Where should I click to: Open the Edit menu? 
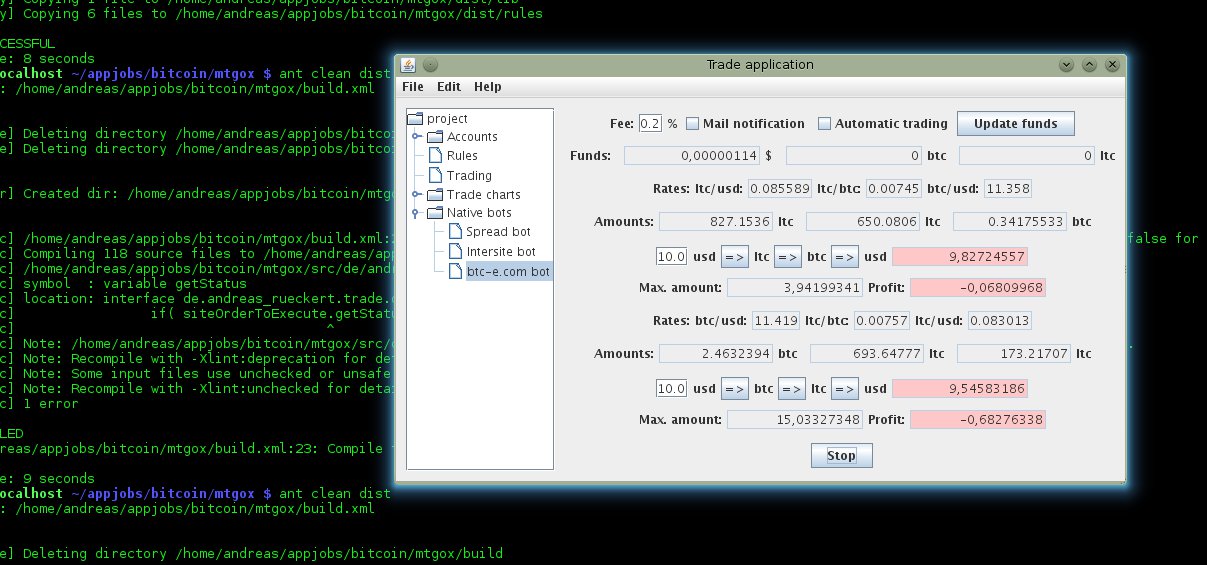[x=449, y=87]
